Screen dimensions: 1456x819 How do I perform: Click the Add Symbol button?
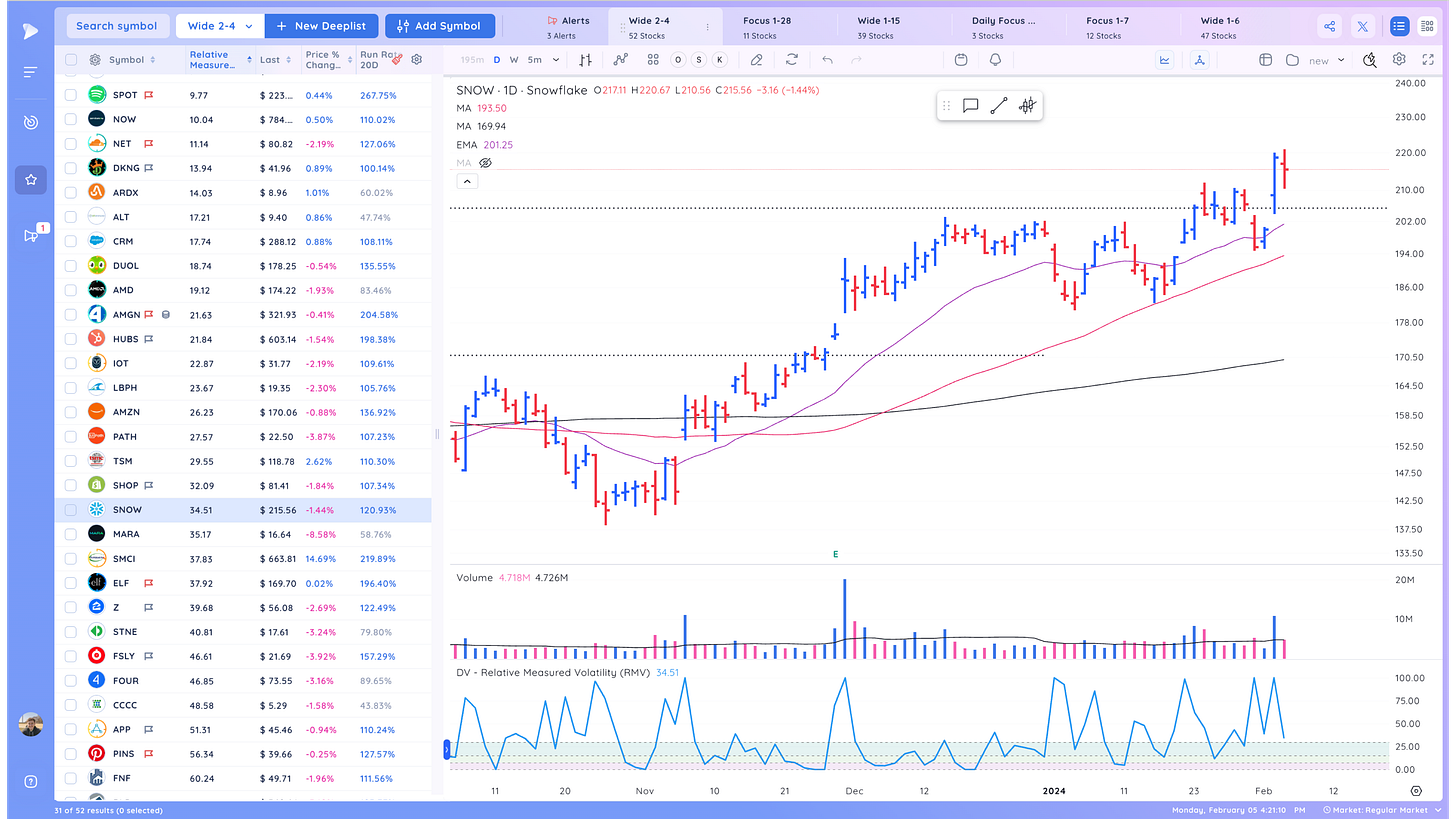[x=439, y=26]
